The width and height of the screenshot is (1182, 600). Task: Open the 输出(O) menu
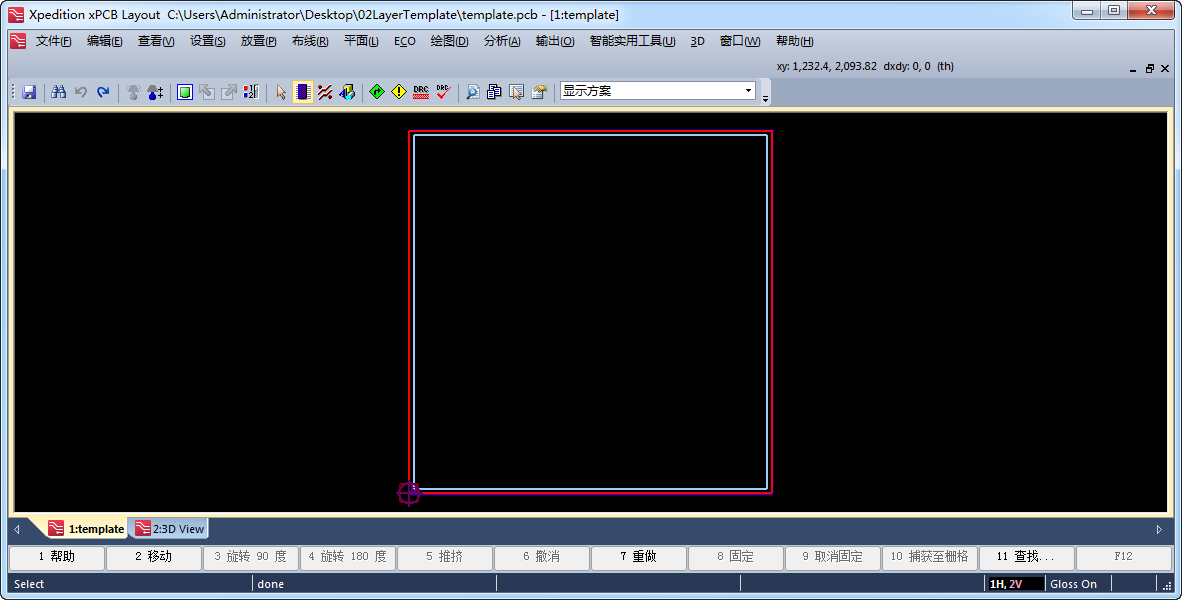click(555, 41)
